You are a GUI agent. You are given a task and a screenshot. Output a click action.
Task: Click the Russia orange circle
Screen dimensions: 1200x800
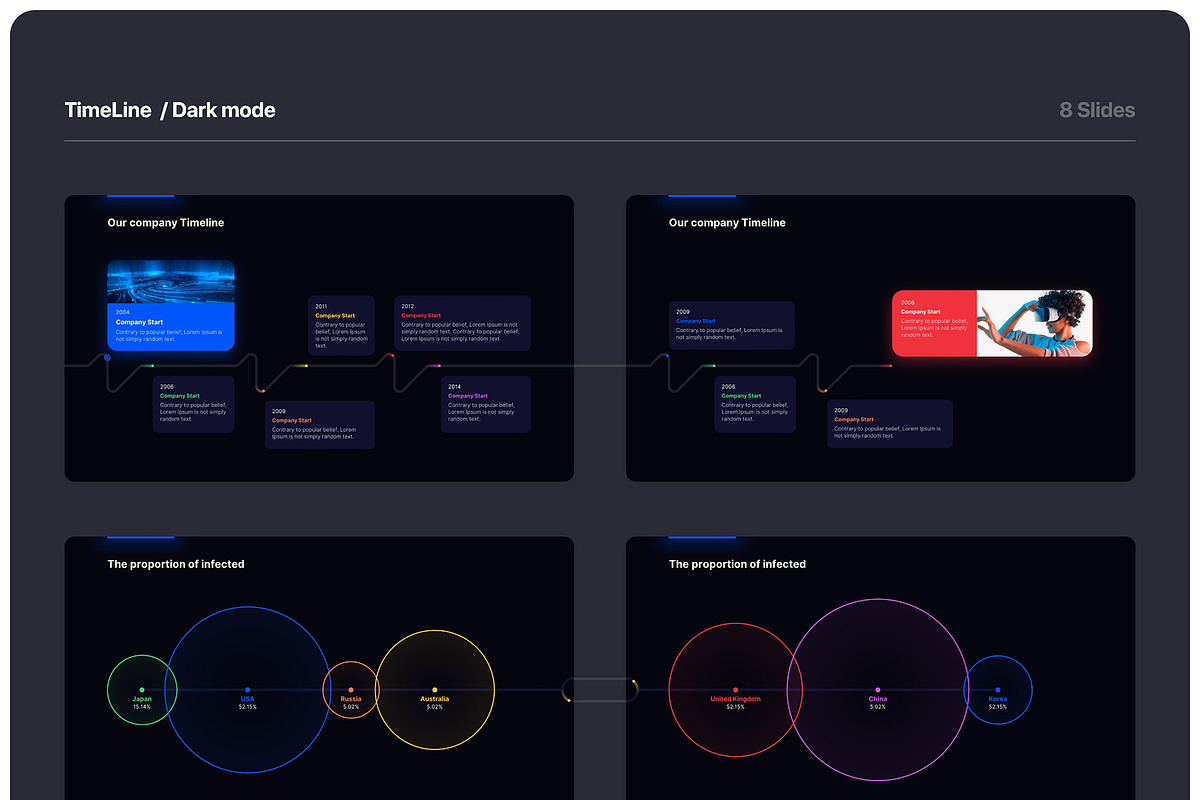[351, 690]
